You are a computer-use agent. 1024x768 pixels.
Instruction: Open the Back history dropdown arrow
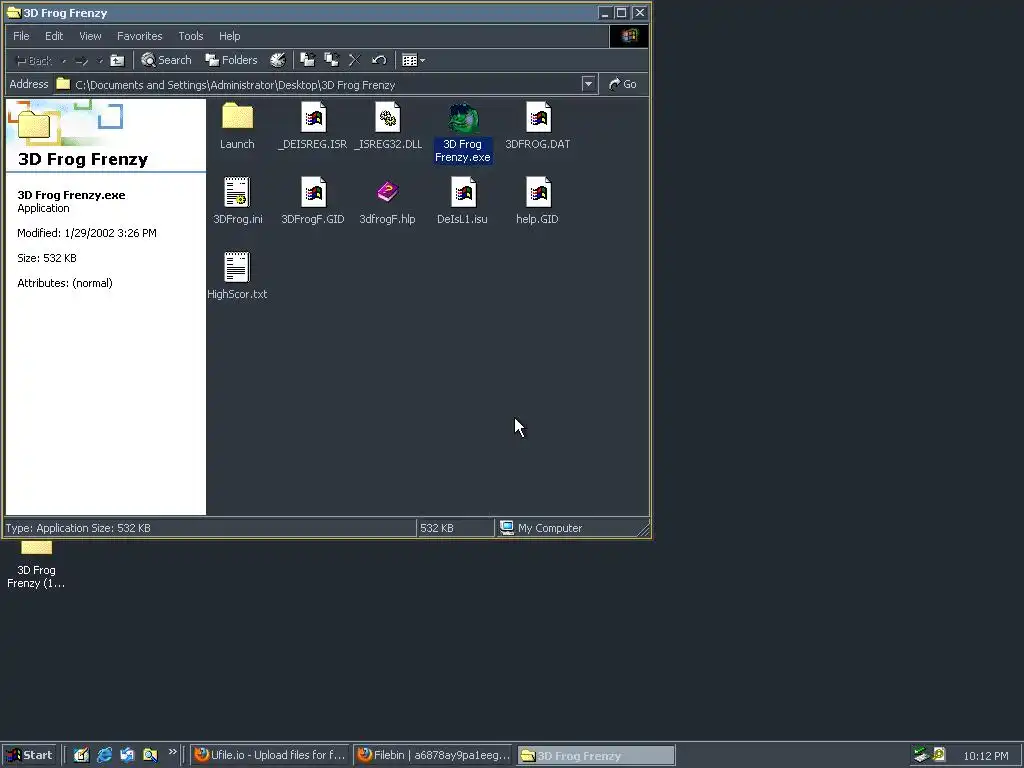[63, 61]
